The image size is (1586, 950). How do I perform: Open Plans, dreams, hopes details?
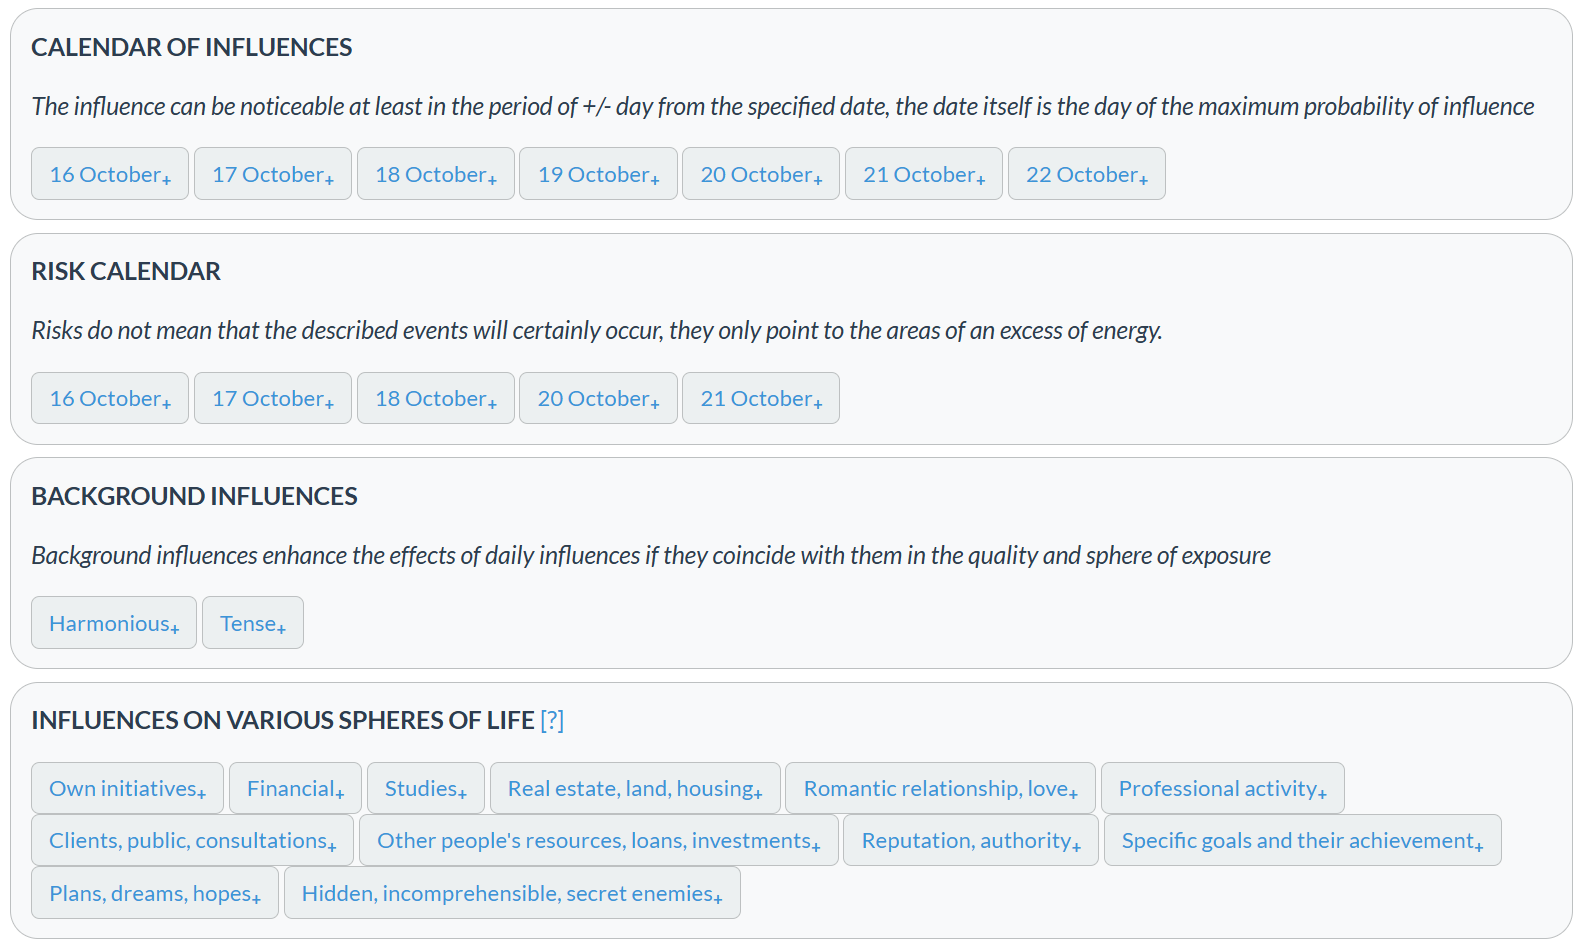tap(154, 892)
